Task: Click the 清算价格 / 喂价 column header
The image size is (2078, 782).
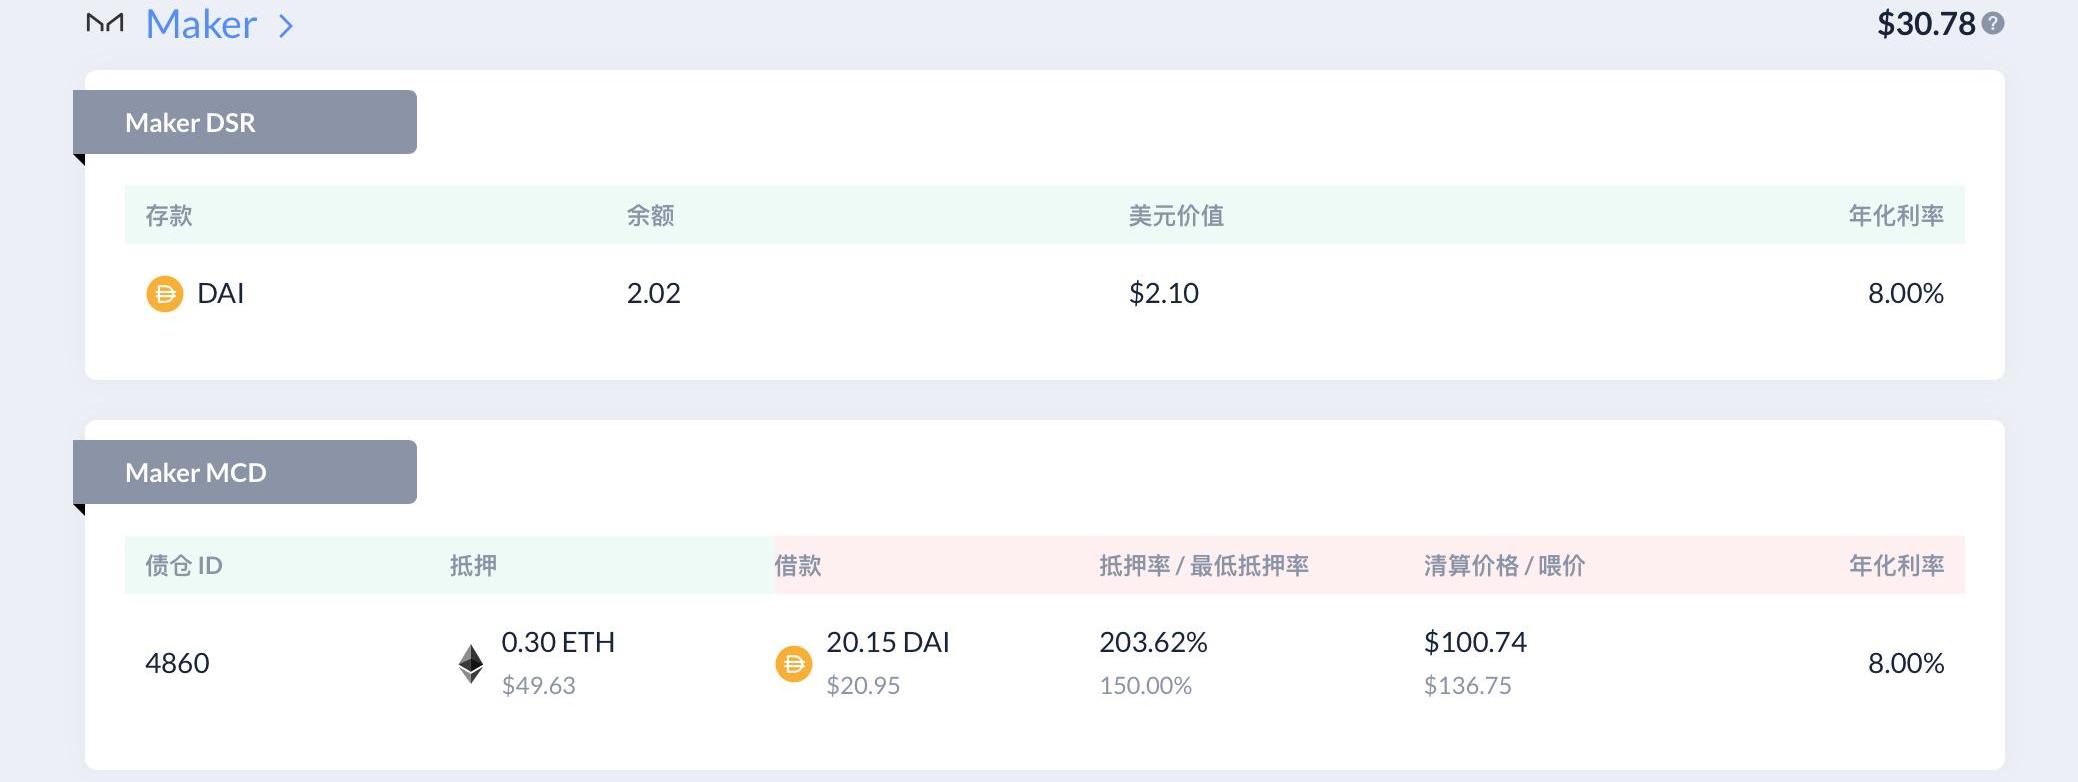Action: click(x=1505, y=565)
